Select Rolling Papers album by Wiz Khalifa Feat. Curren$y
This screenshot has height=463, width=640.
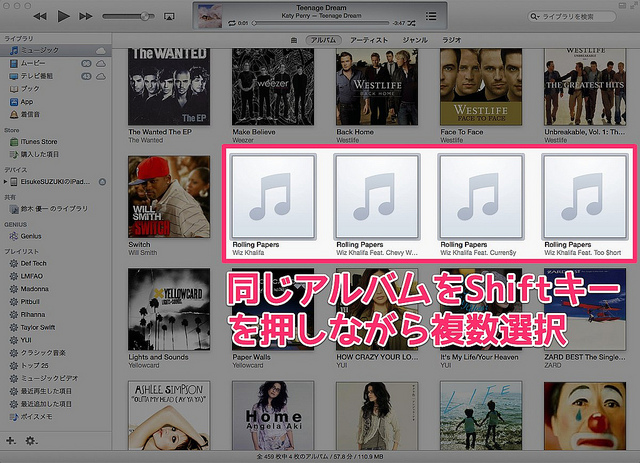tap(481, 196)
